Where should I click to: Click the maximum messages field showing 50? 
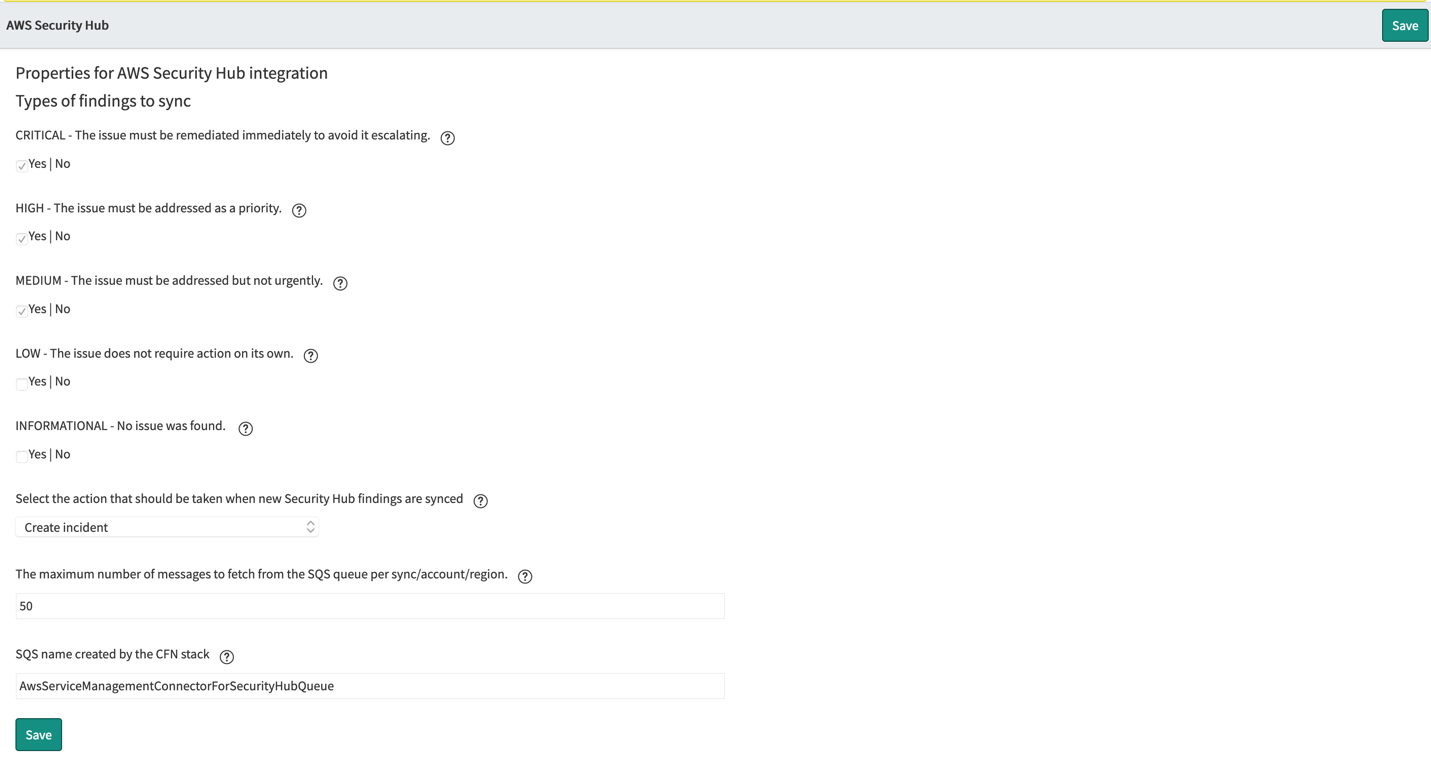tap(370, 606)
